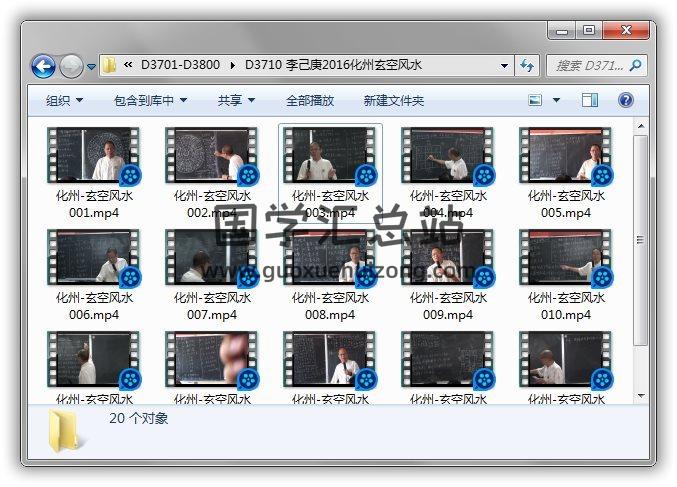This screenshot has height=487, width=677.
Task: Open the 包含到库中 menu
Action: [x=150, y=101]
